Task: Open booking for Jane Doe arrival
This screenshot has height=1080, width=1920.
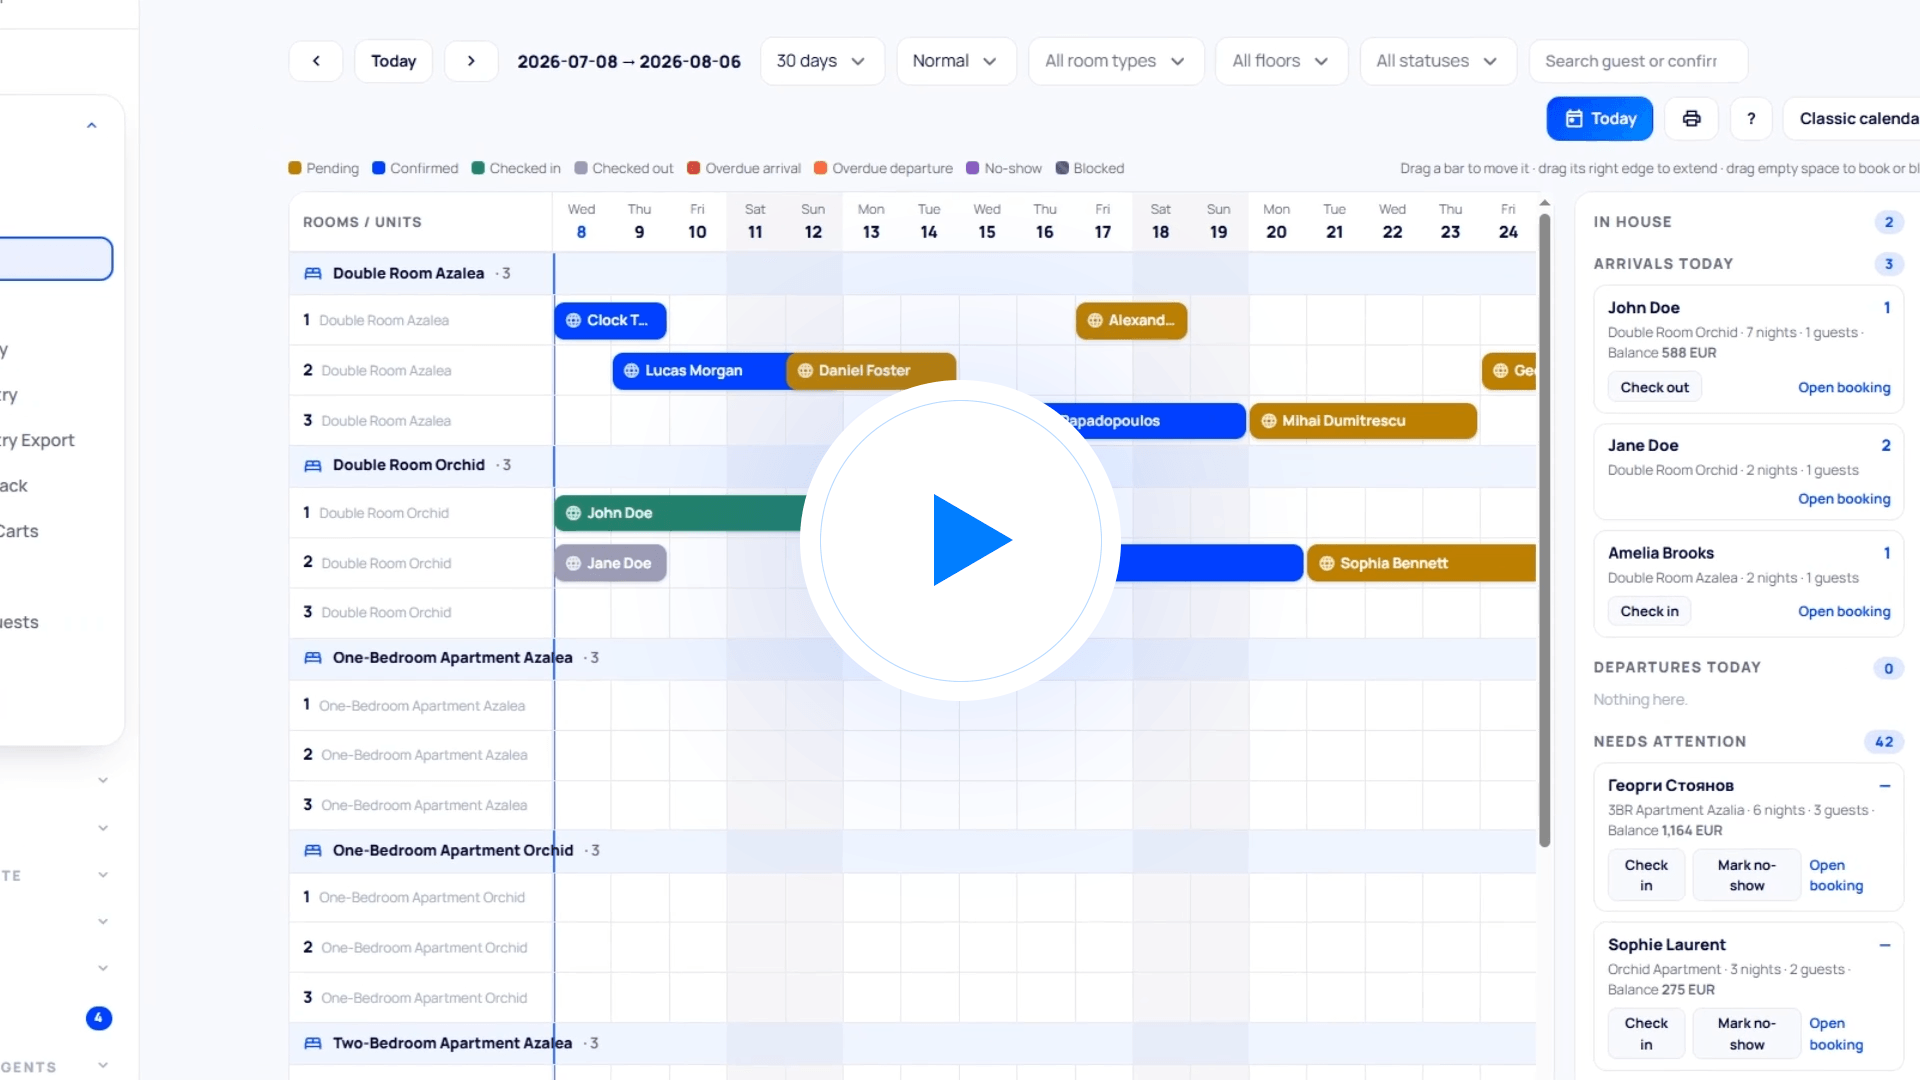Action: click(1844, 498)
